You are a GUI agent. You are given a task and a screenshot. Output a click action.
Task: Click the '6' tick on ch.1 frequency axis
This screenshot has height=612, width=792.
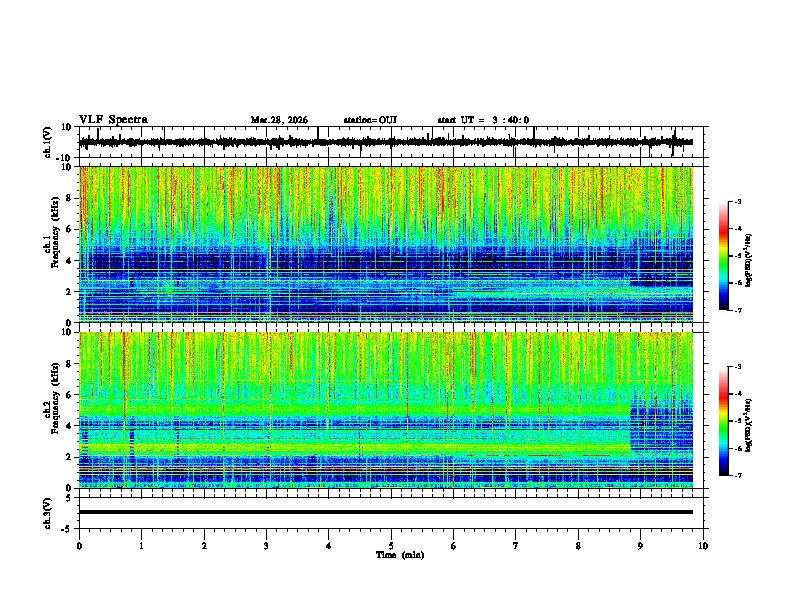(69, 230)
